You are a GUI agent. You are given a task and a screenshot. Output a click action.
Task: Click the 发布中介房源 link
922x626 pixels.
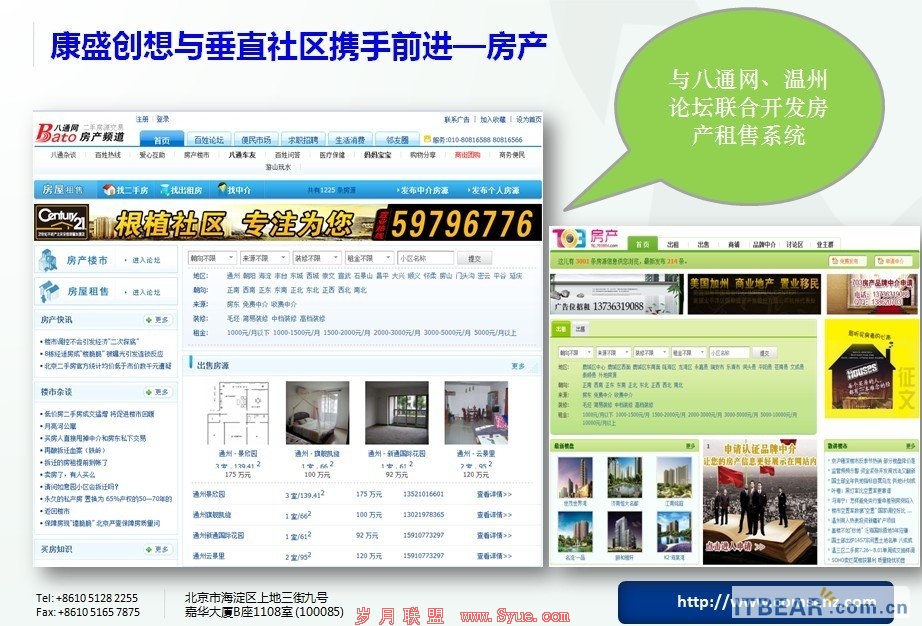tap(423, 190)
